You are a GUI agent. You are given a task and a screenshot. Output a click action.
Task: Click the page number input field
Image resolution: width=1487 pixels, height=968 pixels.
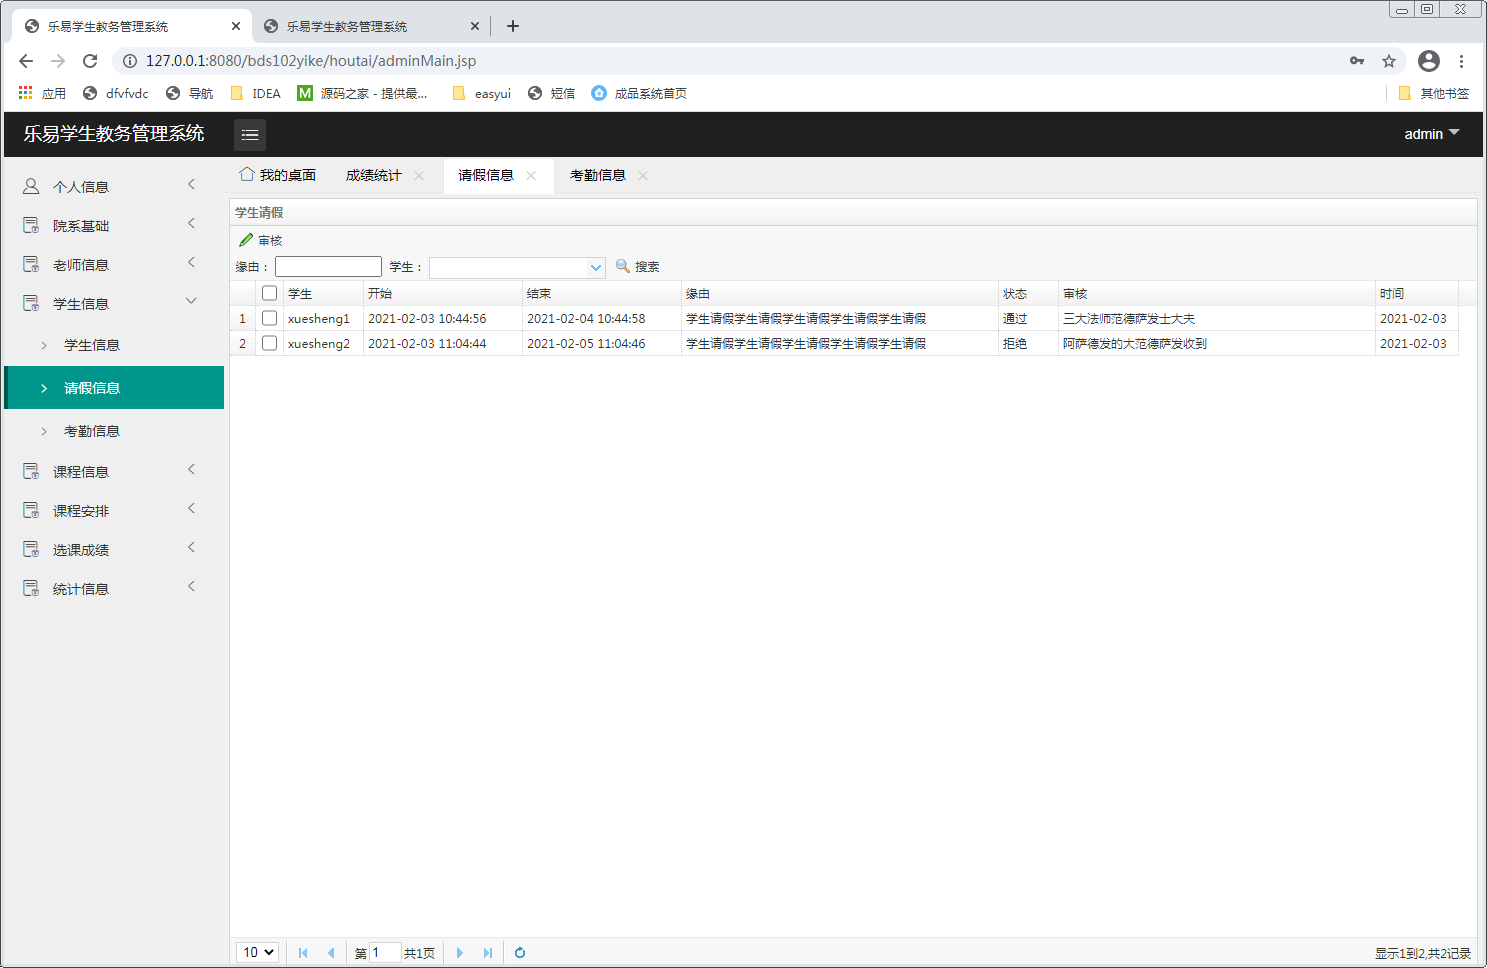[385, 953]
